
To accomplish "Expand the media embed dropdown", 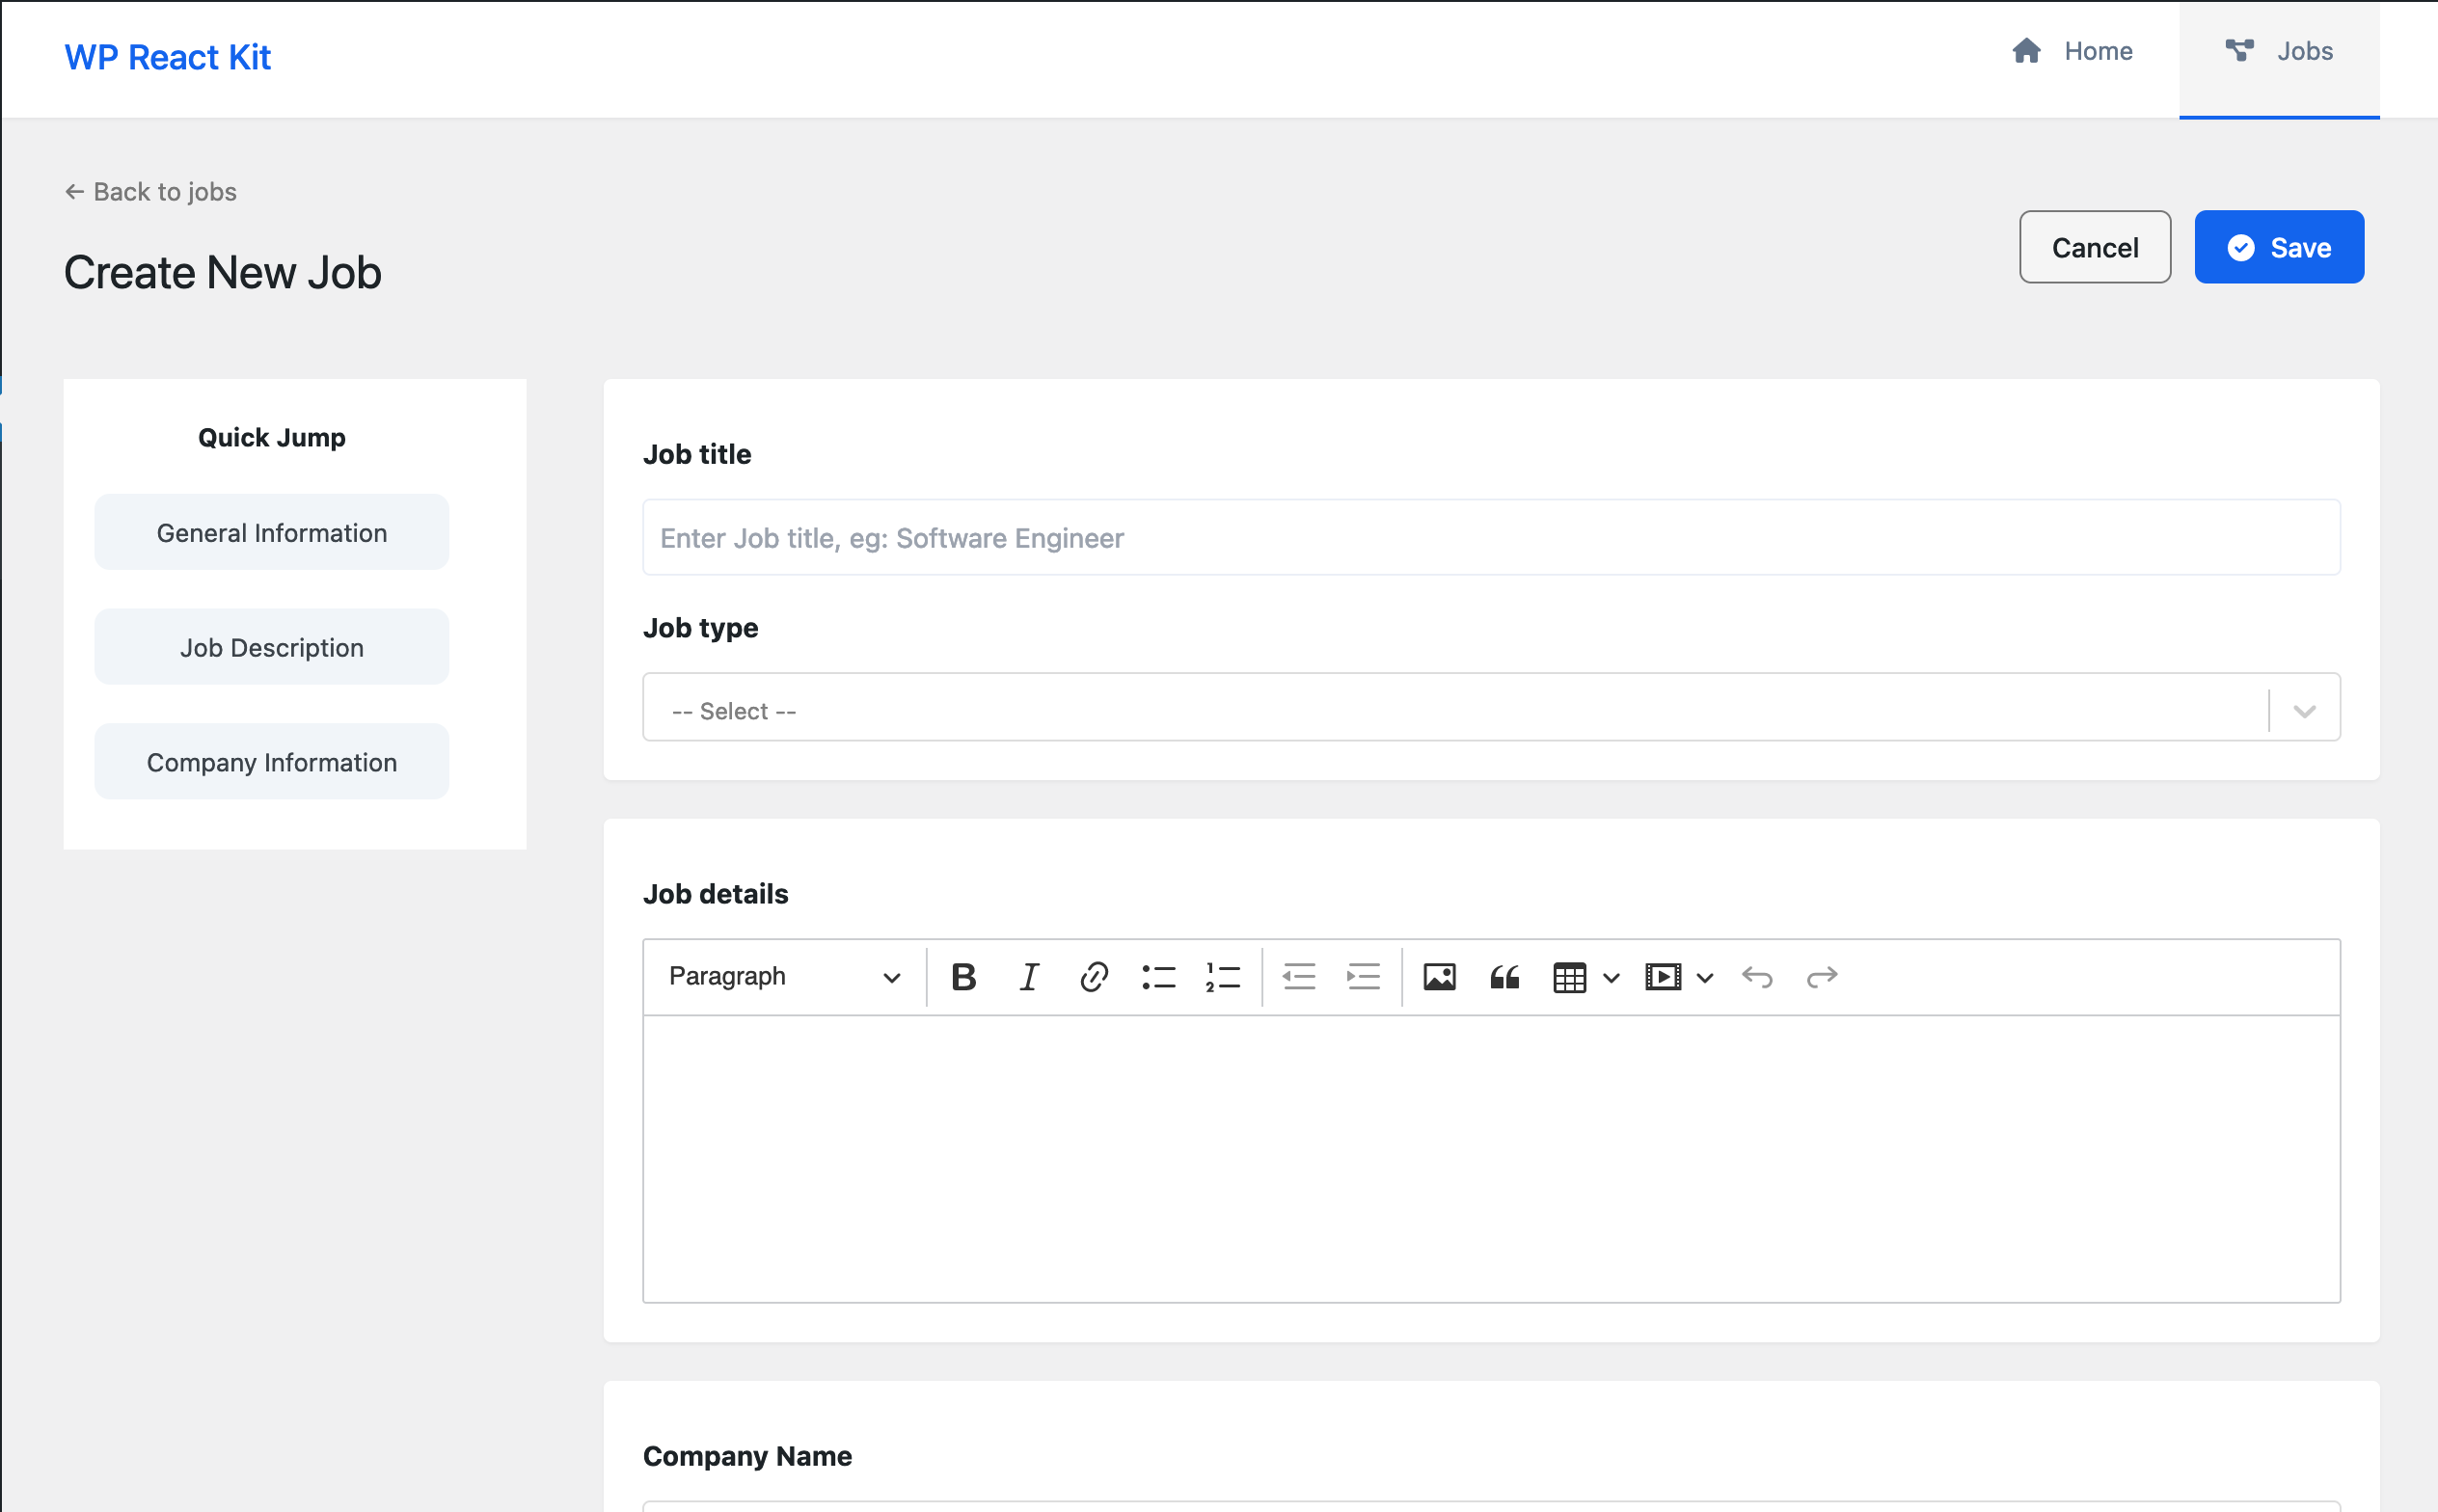I will pos(1703,977).
